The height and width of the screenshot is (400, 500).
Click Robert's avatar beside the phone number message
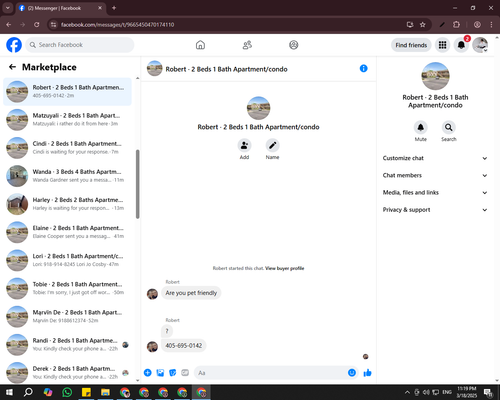(x=152, y=347)
